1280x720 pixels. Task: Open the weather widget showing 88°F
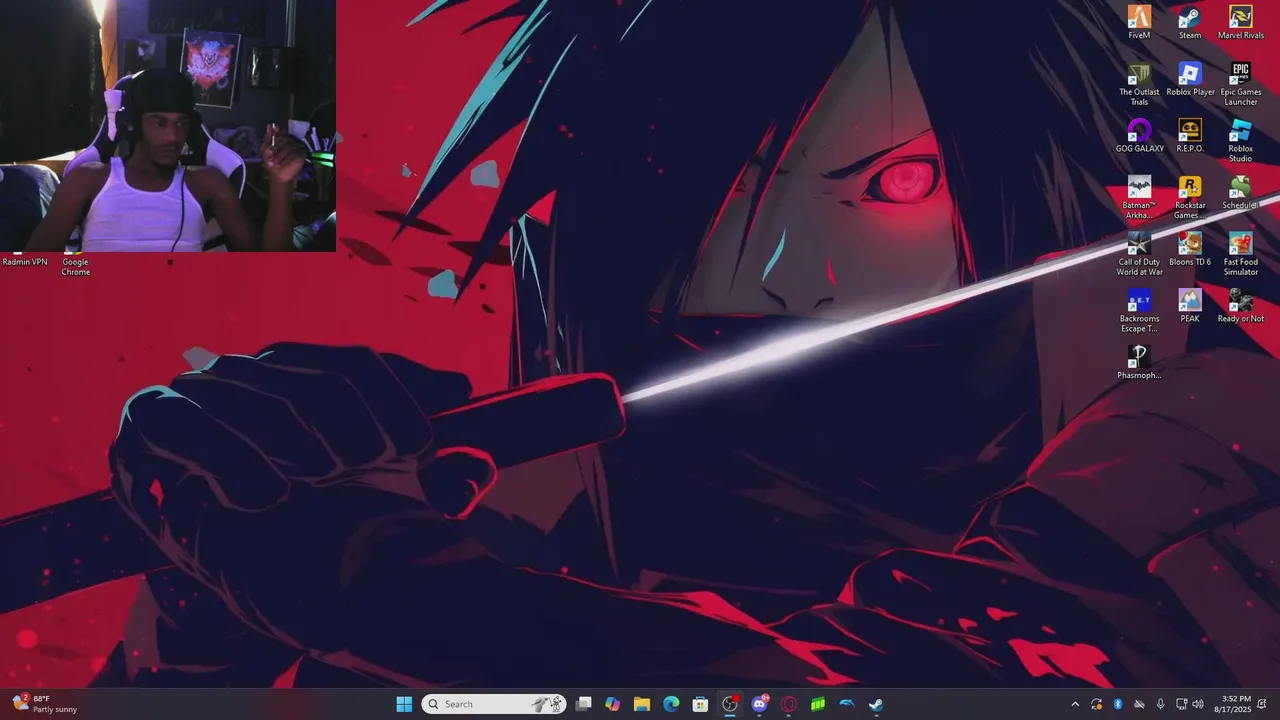(46, 704)
